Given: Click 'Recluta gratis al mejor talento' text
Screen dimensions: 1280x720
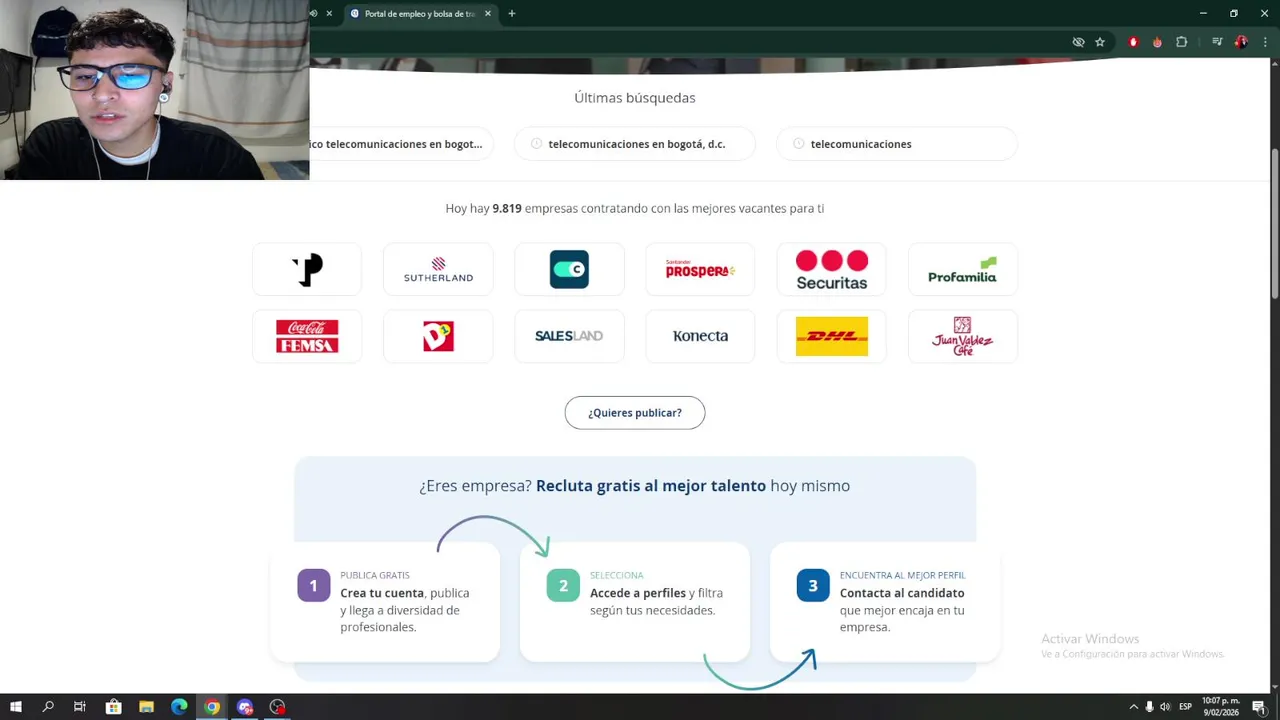Looking at the screenshot, I should click(x=651, y=486).
